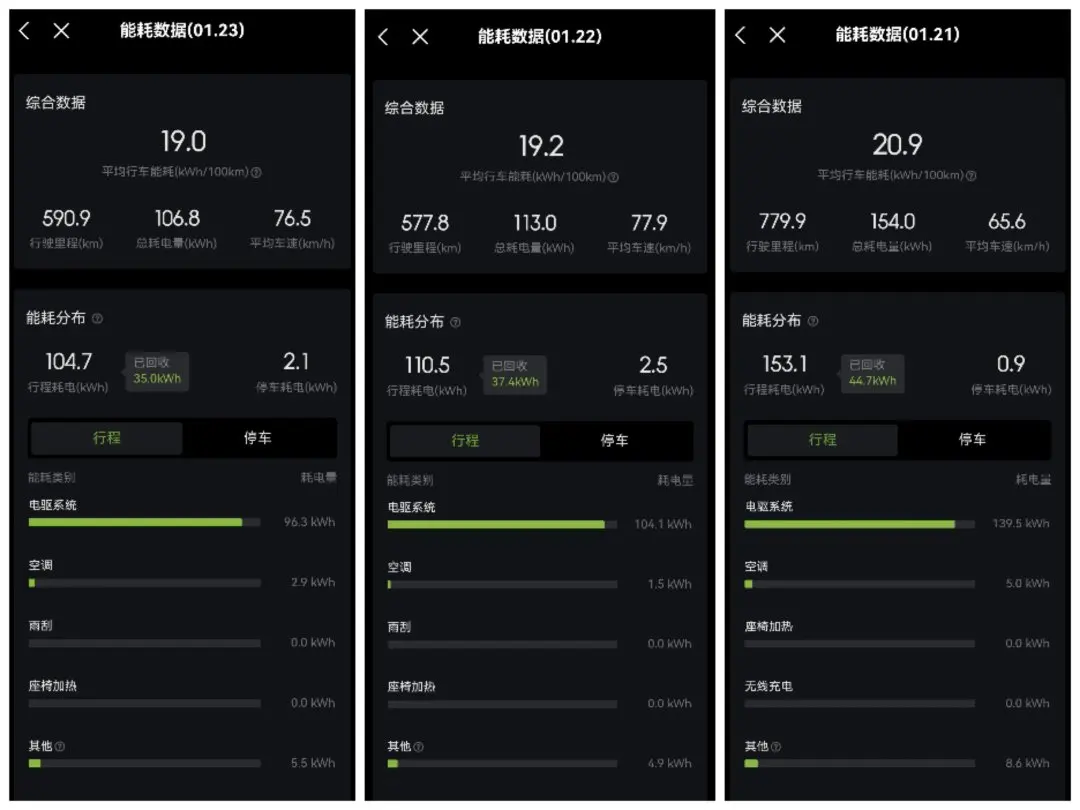Click the 2.1 停车耗电 value
Screen dimensions: 1080x810
click(296, 362)
